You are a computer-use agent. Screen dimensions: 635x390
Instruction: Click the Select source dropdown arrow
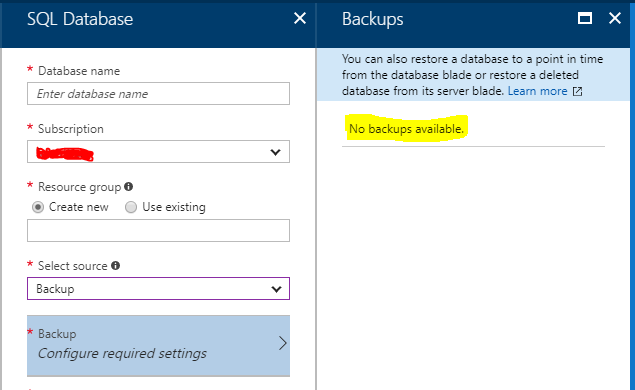click(x=276, y=289)
